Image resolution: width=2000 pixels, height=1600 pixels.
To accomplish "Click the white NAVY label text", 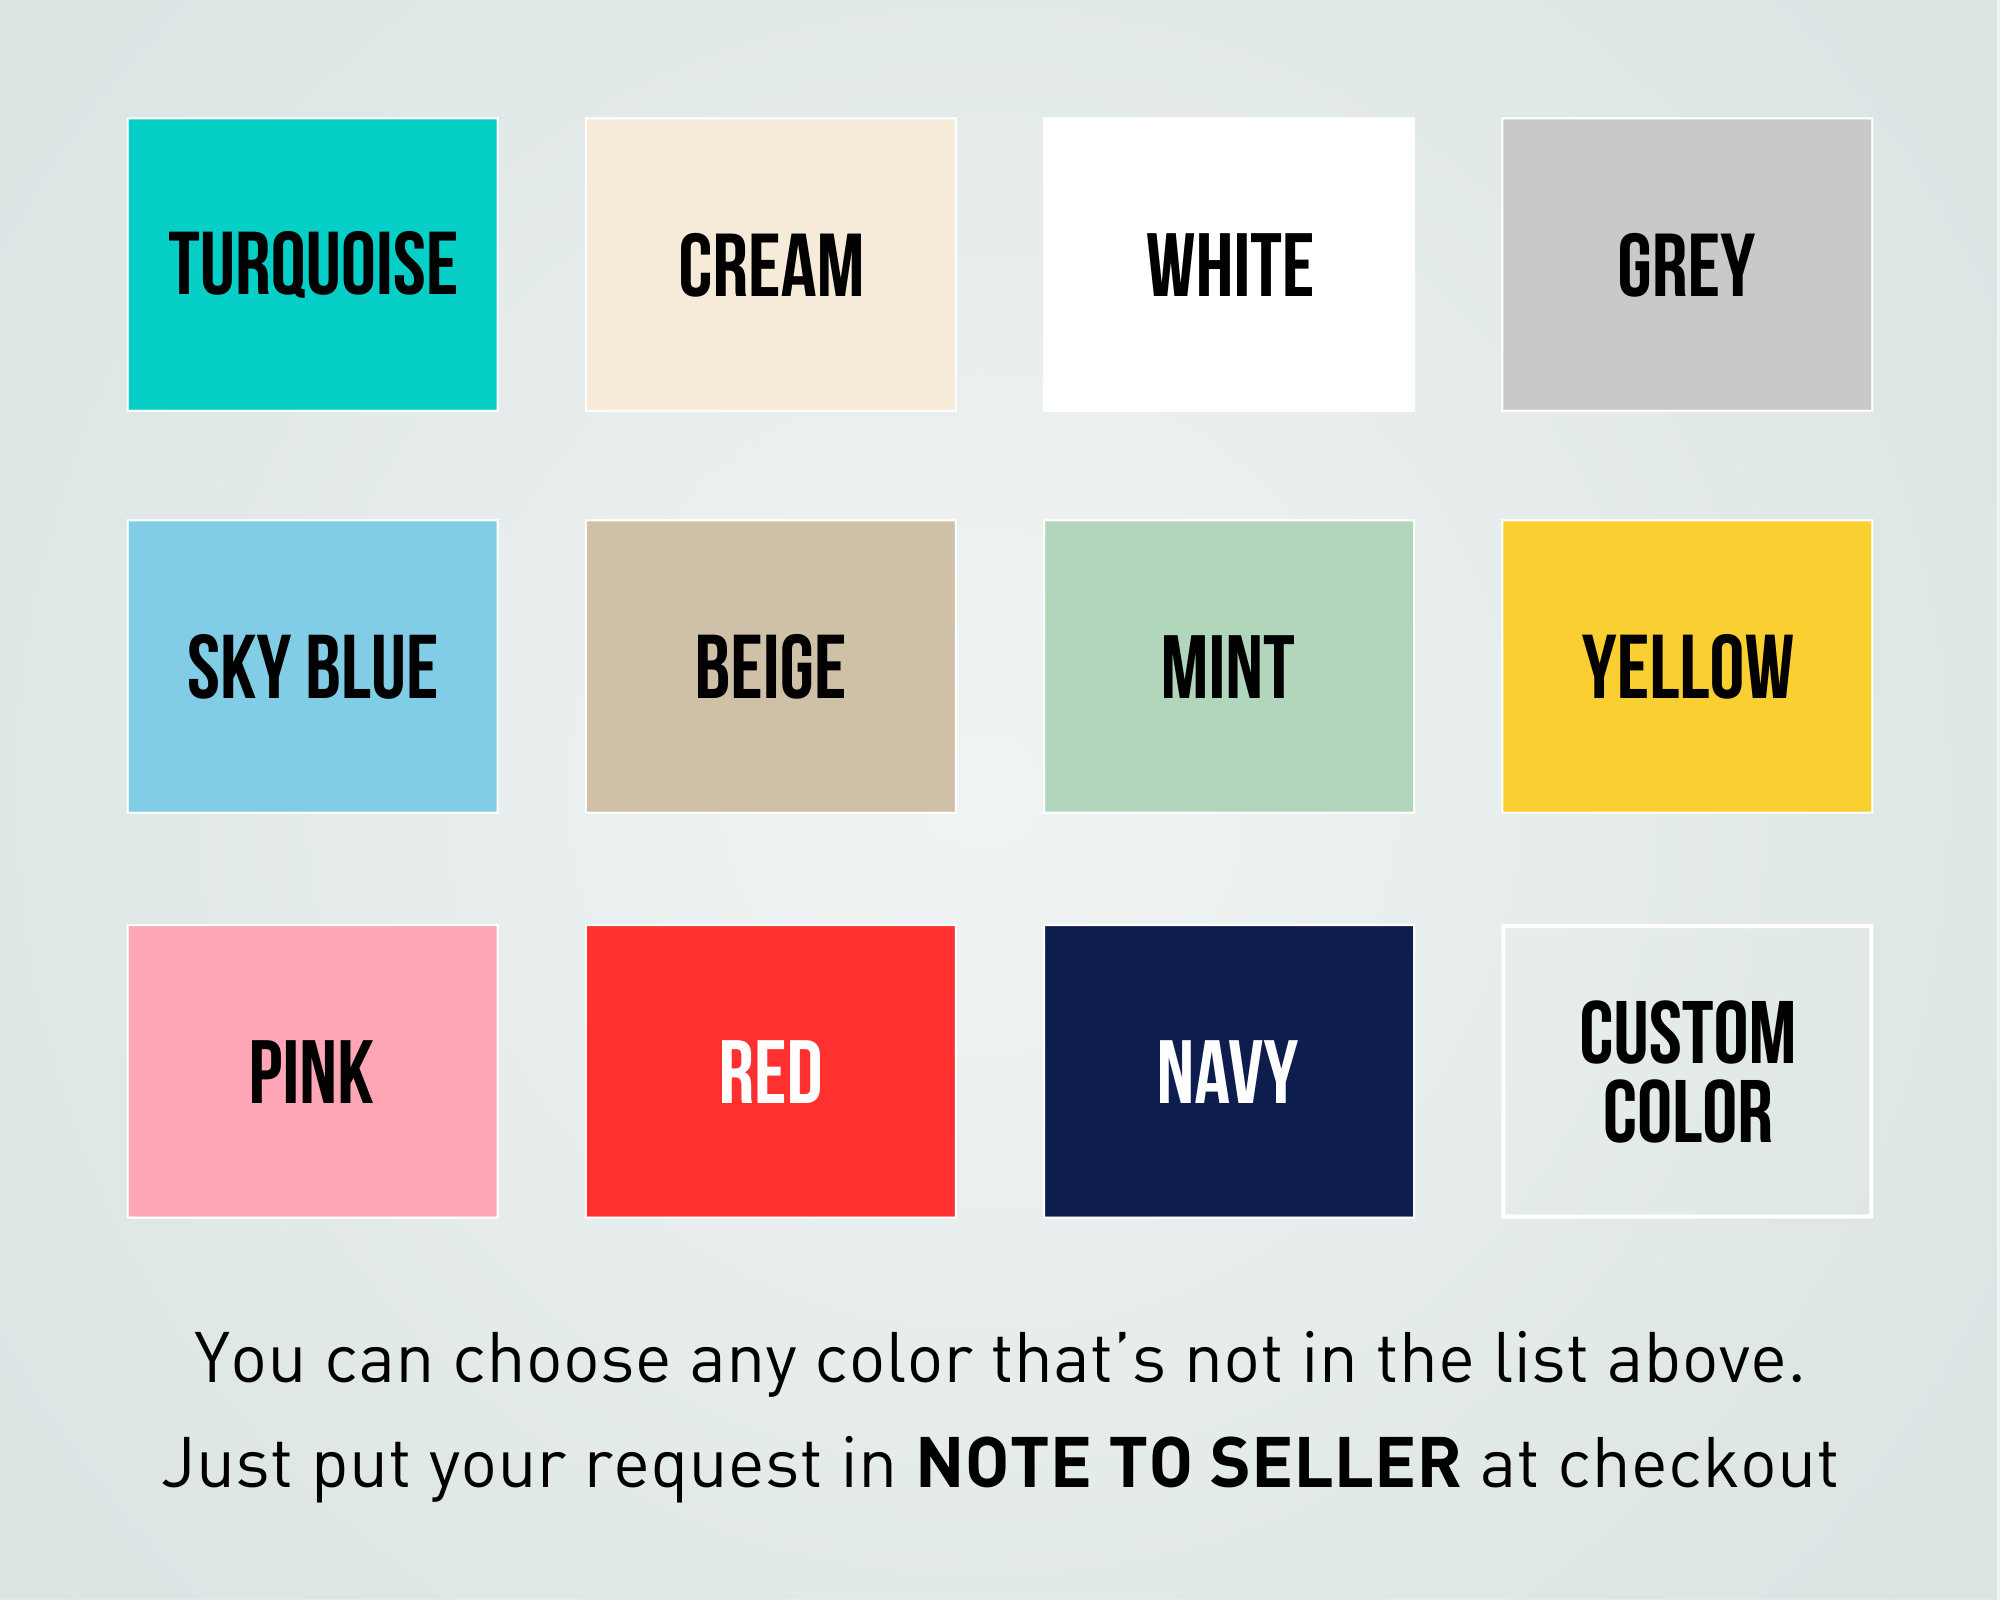I will [x=1227, y=1072].
